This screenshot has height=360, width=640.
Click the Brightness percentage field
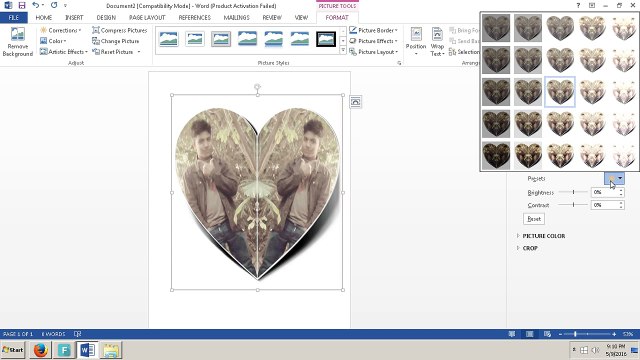pyautogui.click(x=604, y=192)
